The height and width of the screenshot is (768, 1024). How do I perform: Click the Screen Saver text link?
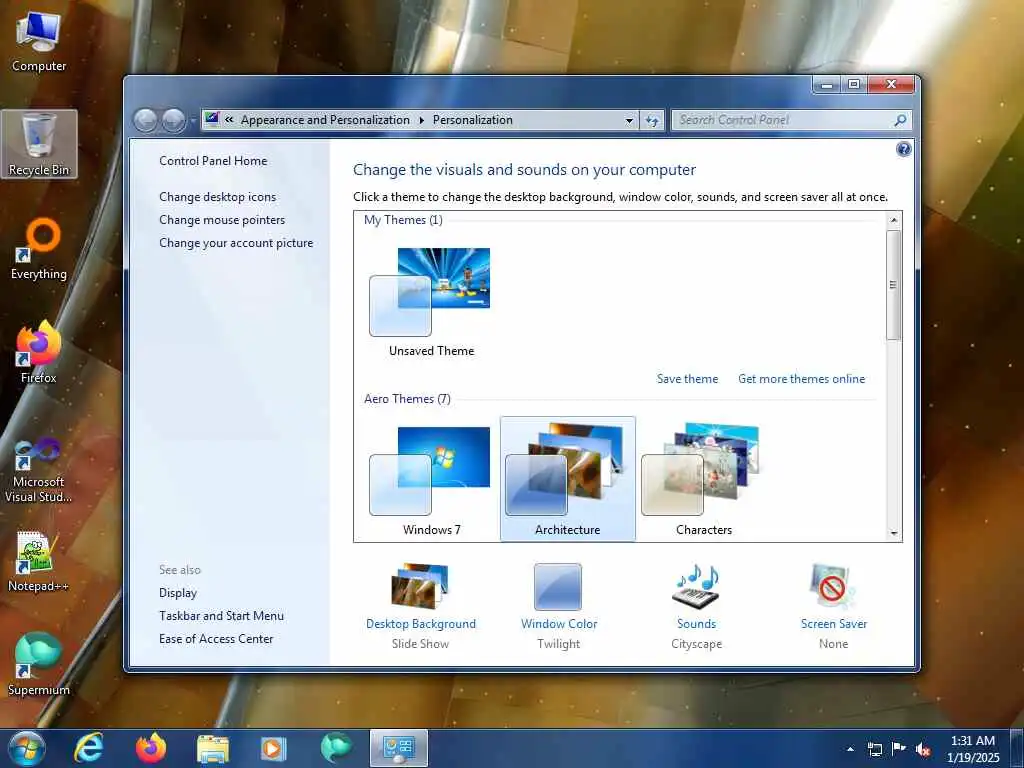pos(834,624)
